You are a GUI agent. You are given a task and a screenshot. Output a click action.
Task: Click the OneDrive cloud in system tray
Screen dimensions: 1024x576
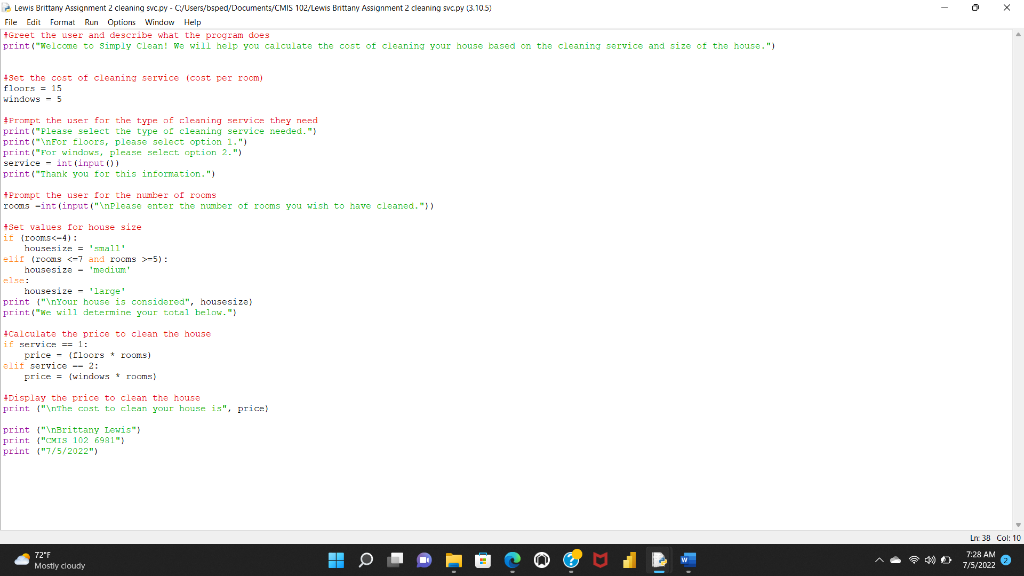896,560
